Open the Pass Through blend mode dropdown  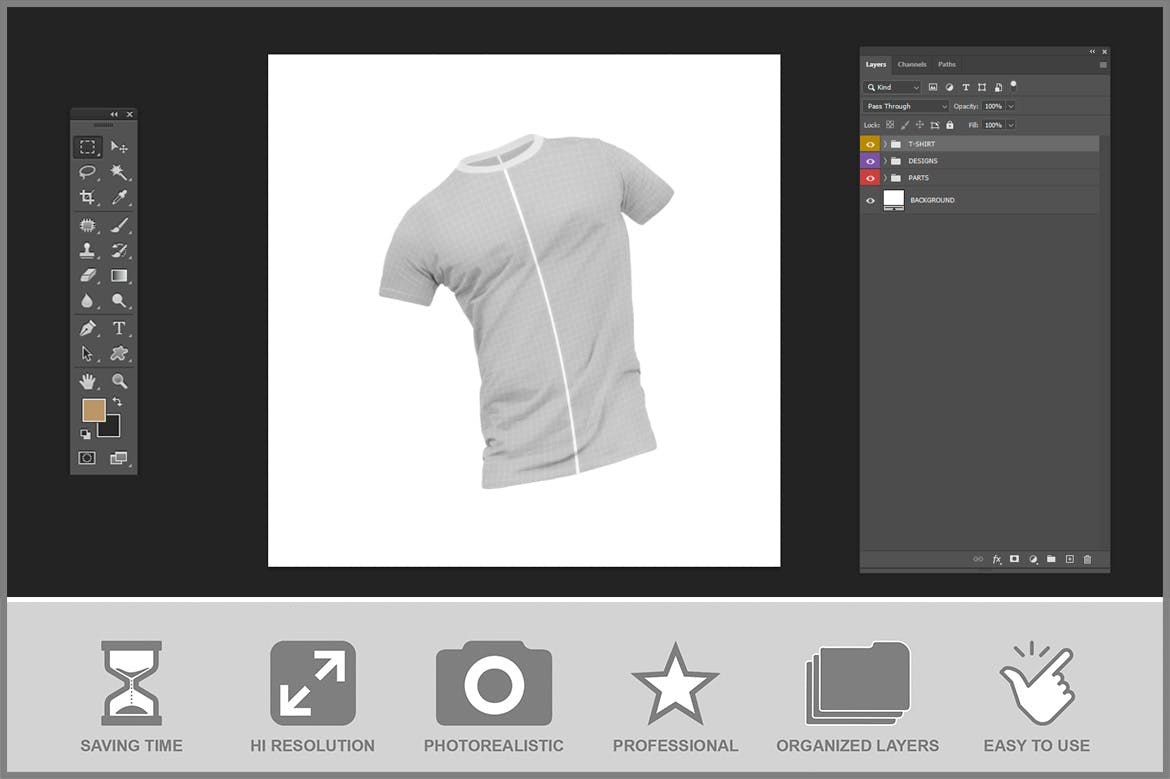click(x=905, y=106)
